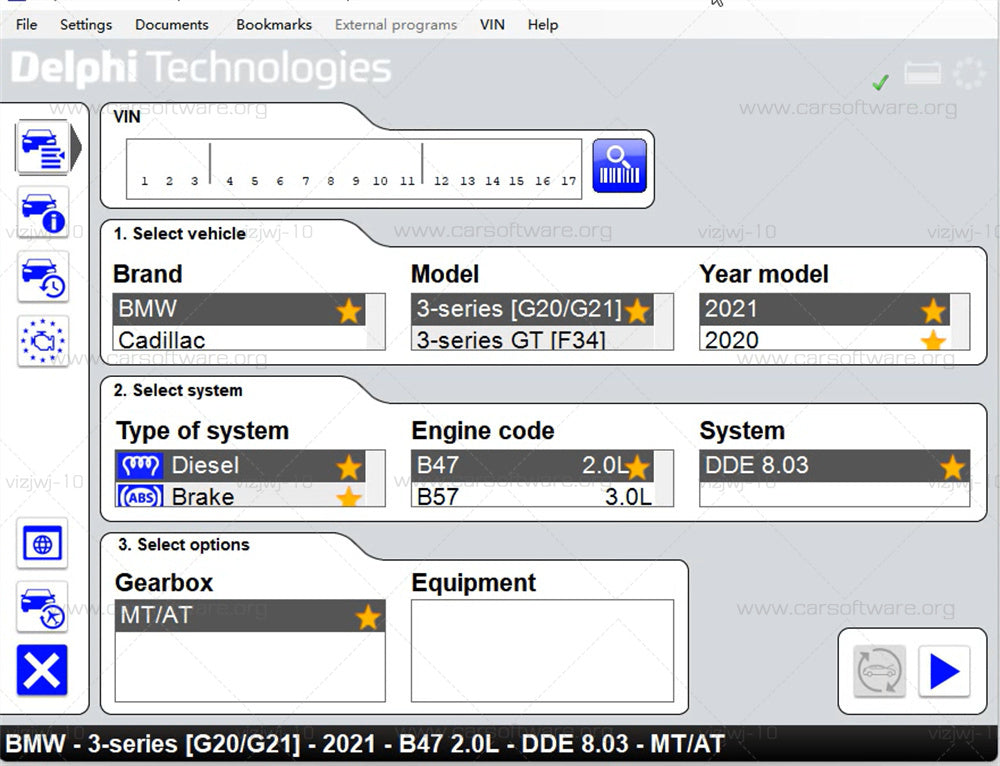Click the VIN number entry field
The width and height of the screenshot is (1000, 766).
(x=354, y=168)
